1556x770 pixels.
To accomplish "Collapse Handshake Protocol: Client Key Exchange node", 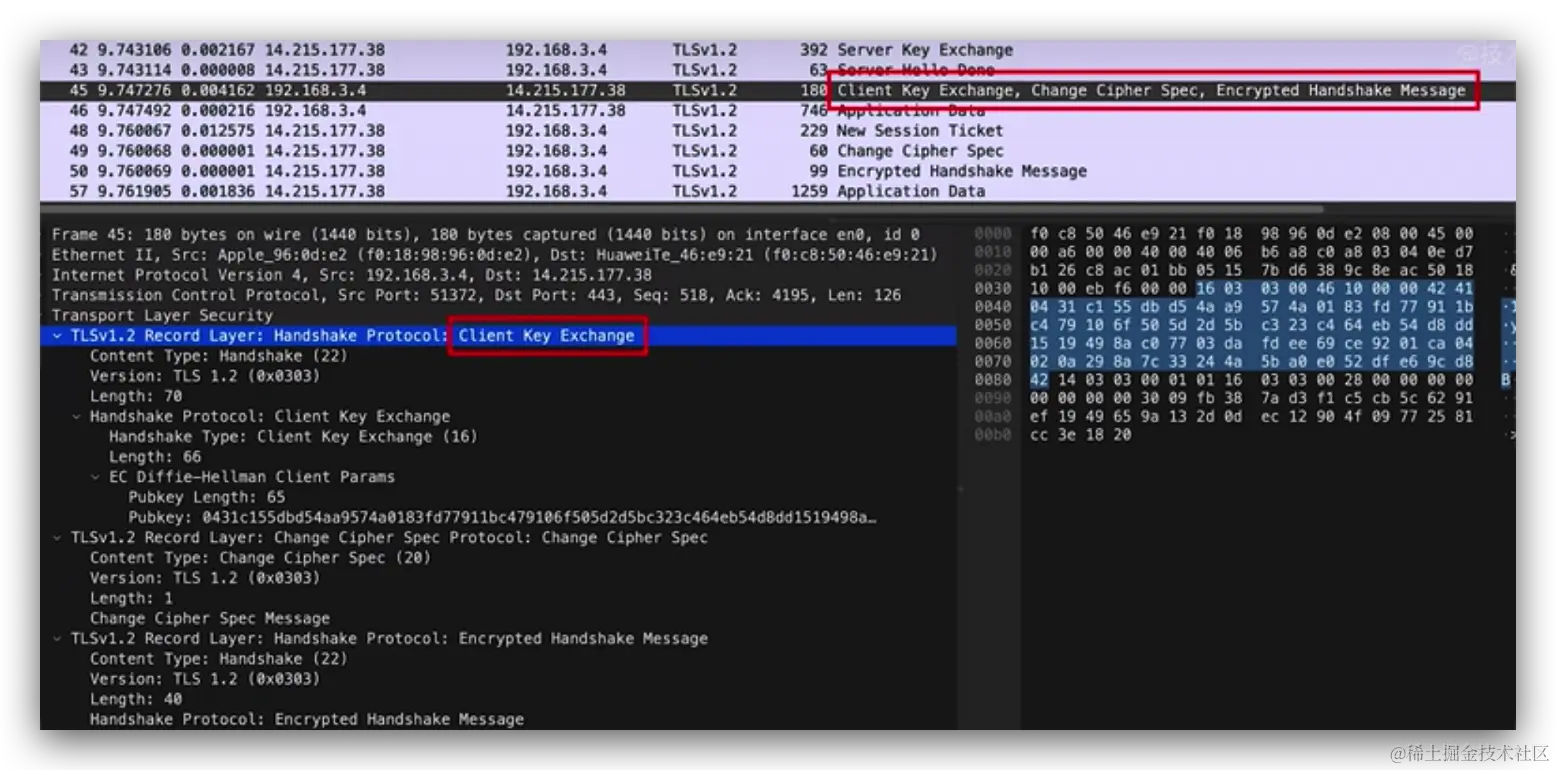I will click(77, 416).
